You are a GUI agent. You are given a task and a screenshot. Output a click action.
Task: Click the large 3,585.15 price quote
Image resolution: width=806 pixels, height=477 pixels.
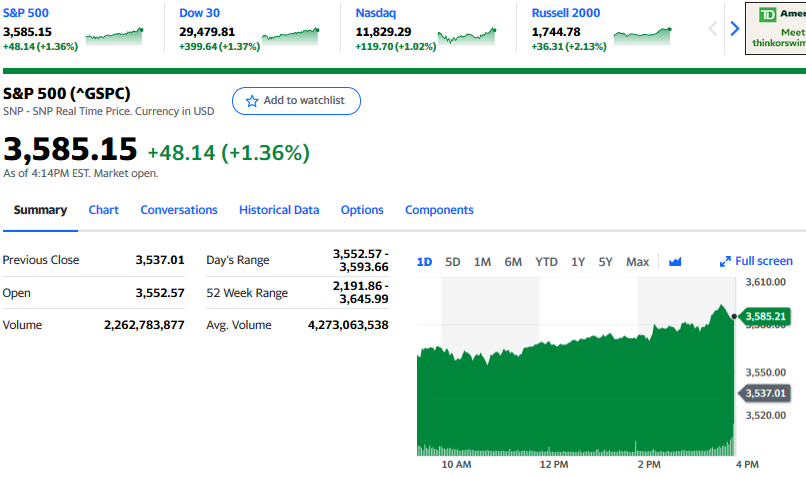coord(70,149)
